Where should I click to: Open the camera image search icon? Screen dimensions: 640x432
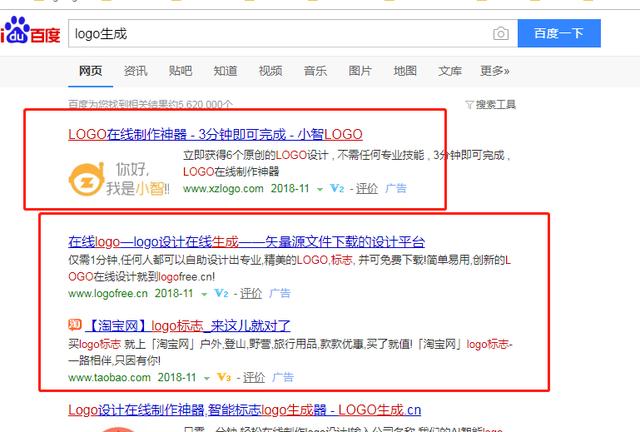[500, 33]
